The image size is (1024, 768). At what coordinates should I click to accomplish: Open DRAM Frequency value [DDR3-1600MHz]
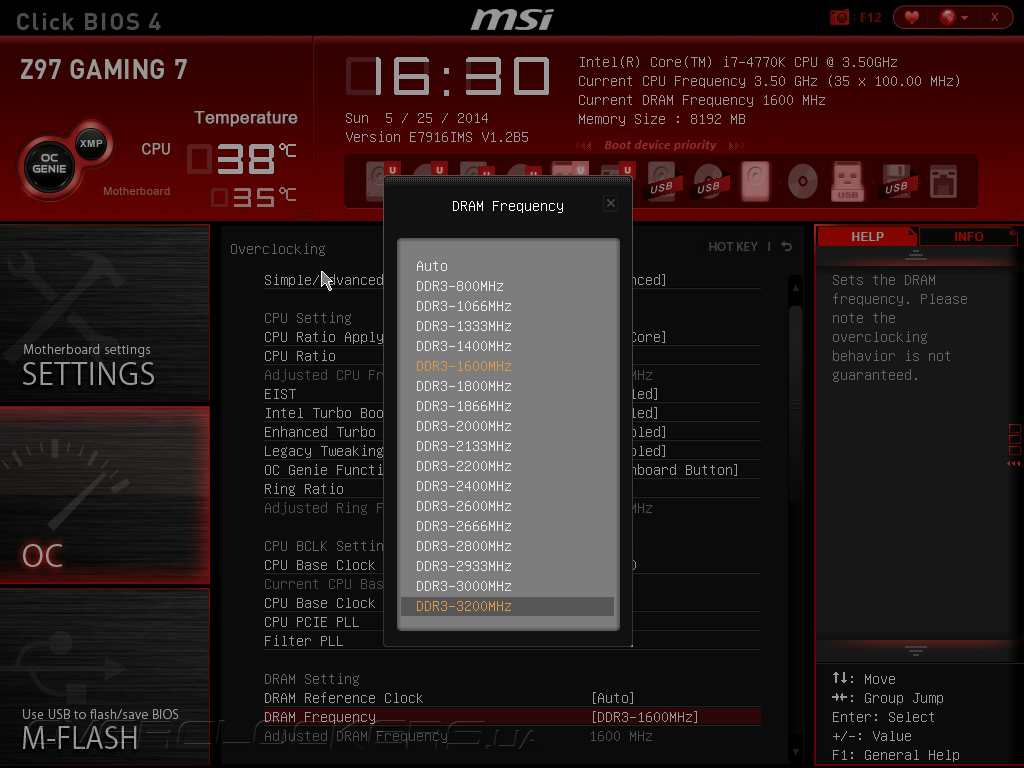644,717
